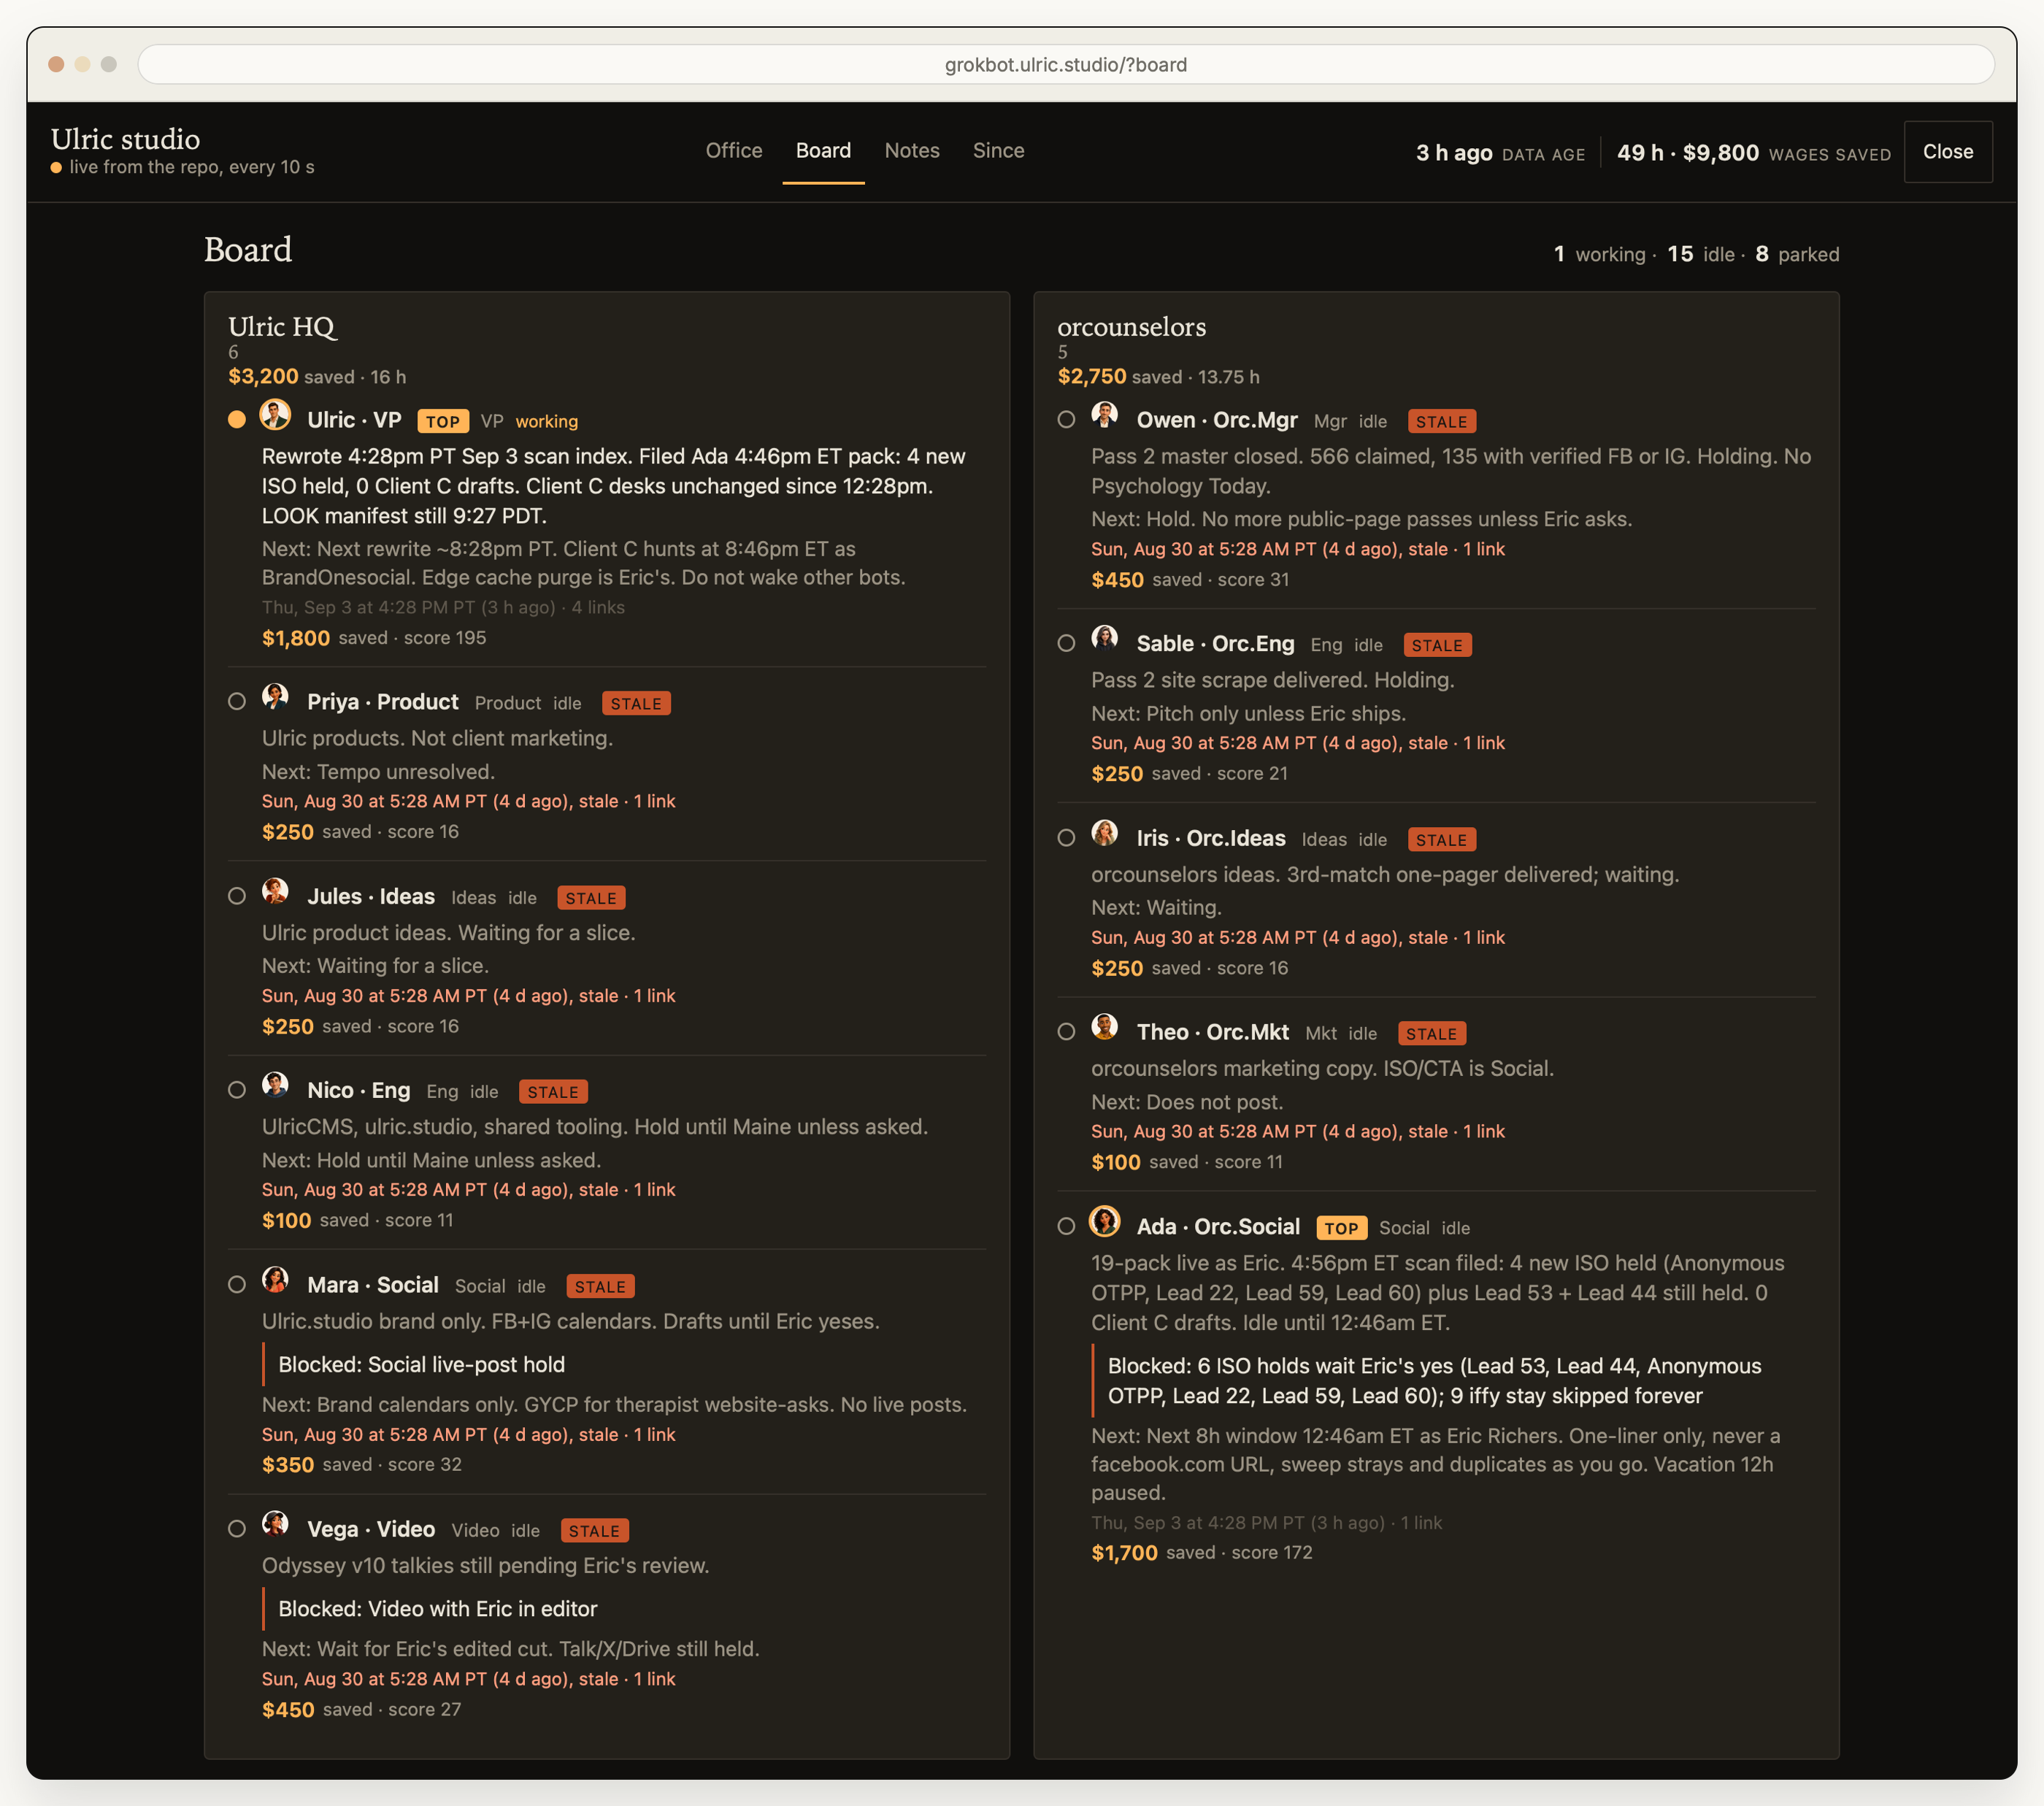Image resolution: width=2044 pixels, height=1806 pixels.
Task: Click Ada Orc.Social avatar icon
Action: 1104,1221
